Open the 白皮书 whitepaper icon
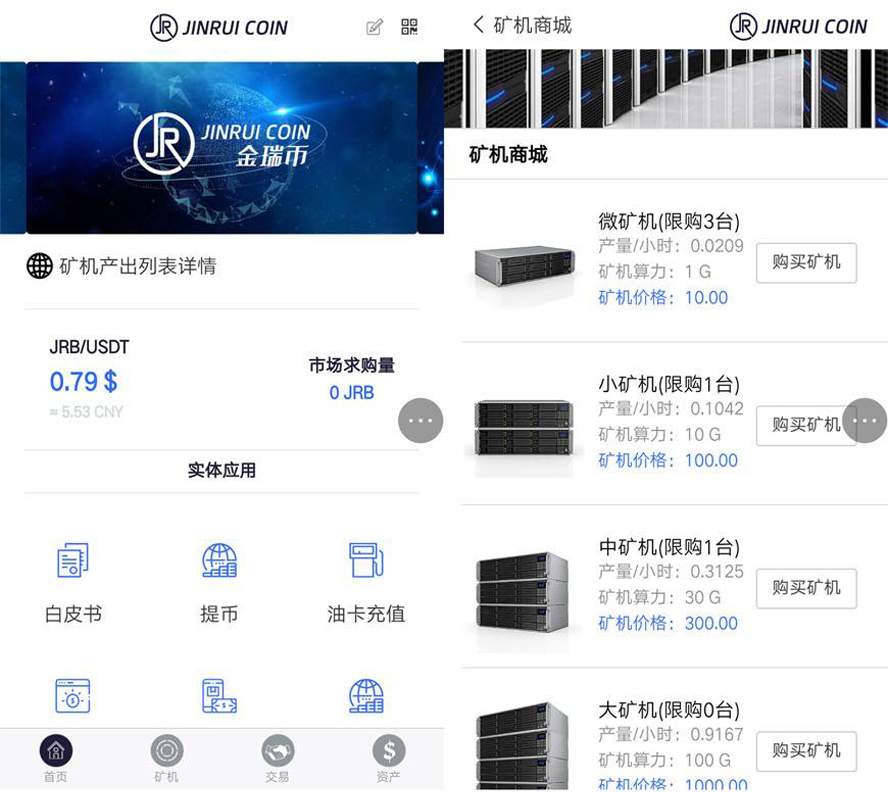Screen dimensions: 888x792 coord(73,560)
